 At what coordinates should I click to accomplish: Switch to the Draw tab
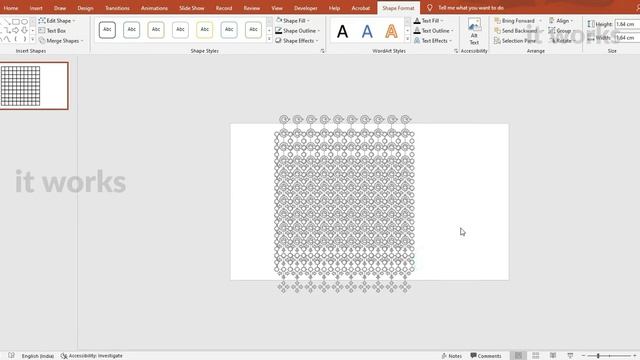coord(60,8)
